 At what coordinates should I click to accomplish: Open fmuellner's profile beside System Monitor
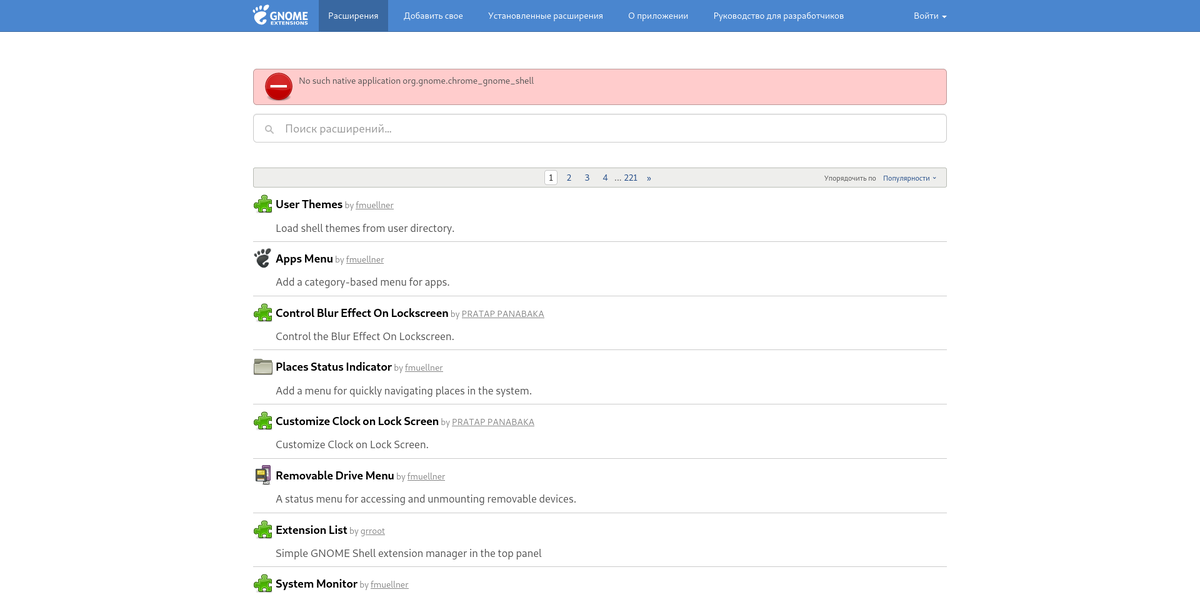tap(390, 585)
